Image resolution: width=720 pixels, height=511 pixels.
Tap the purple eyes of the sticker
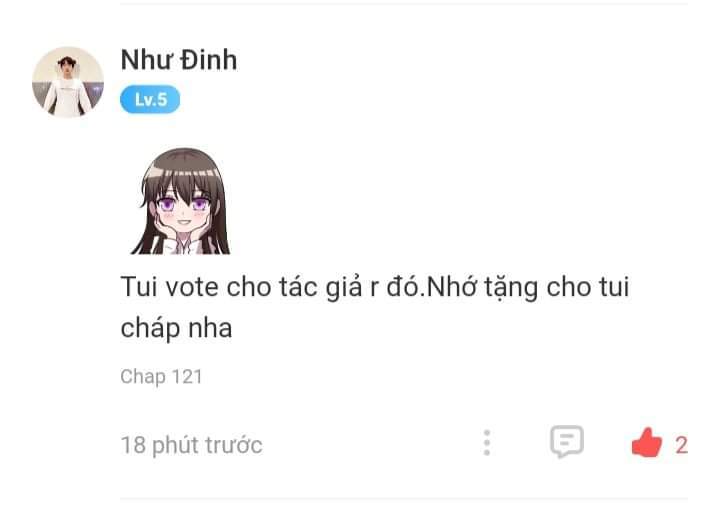(x=182, y=203)
